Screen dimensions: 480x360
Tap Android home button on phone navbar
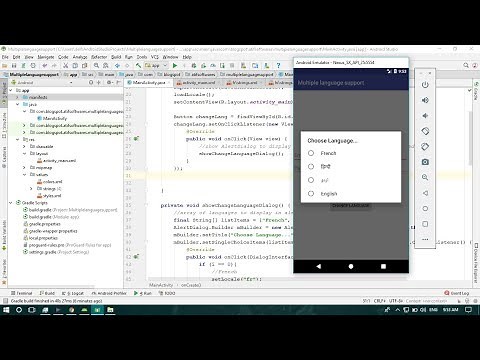point(351,266)
